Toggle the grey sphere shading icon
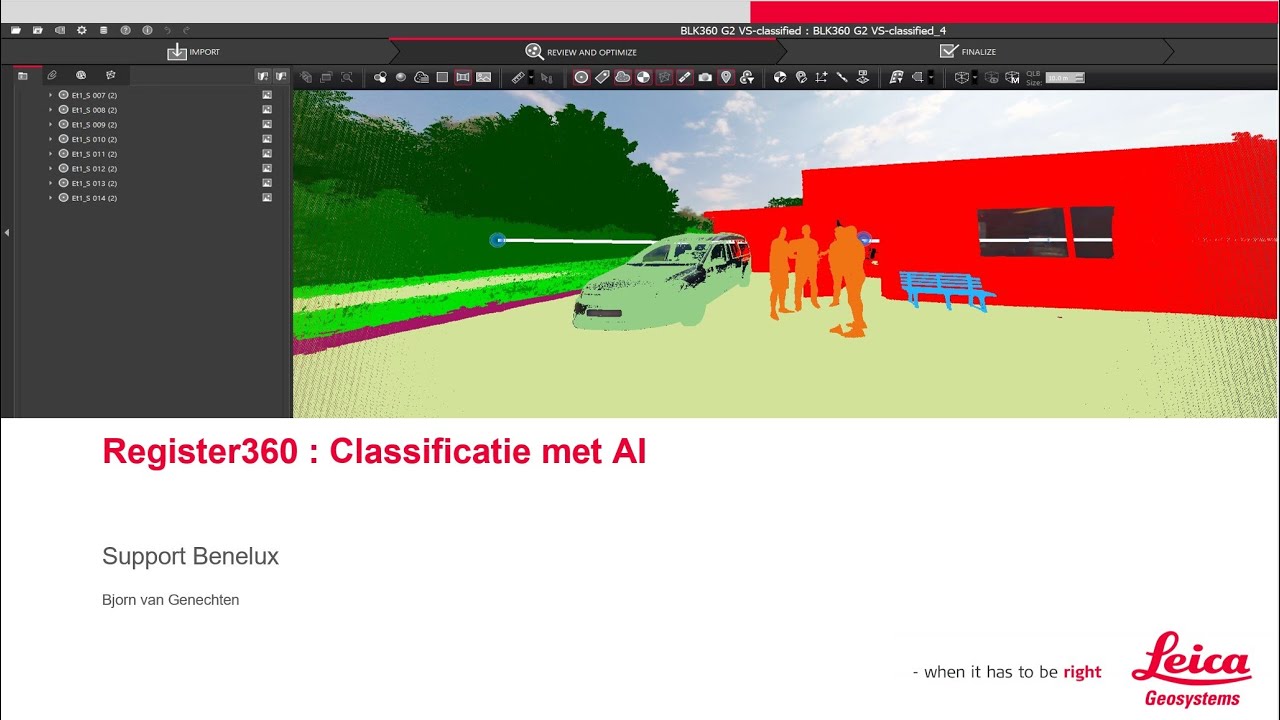Image resolution: width=1280 pixels, height=720 pixels. coord(401,77)
